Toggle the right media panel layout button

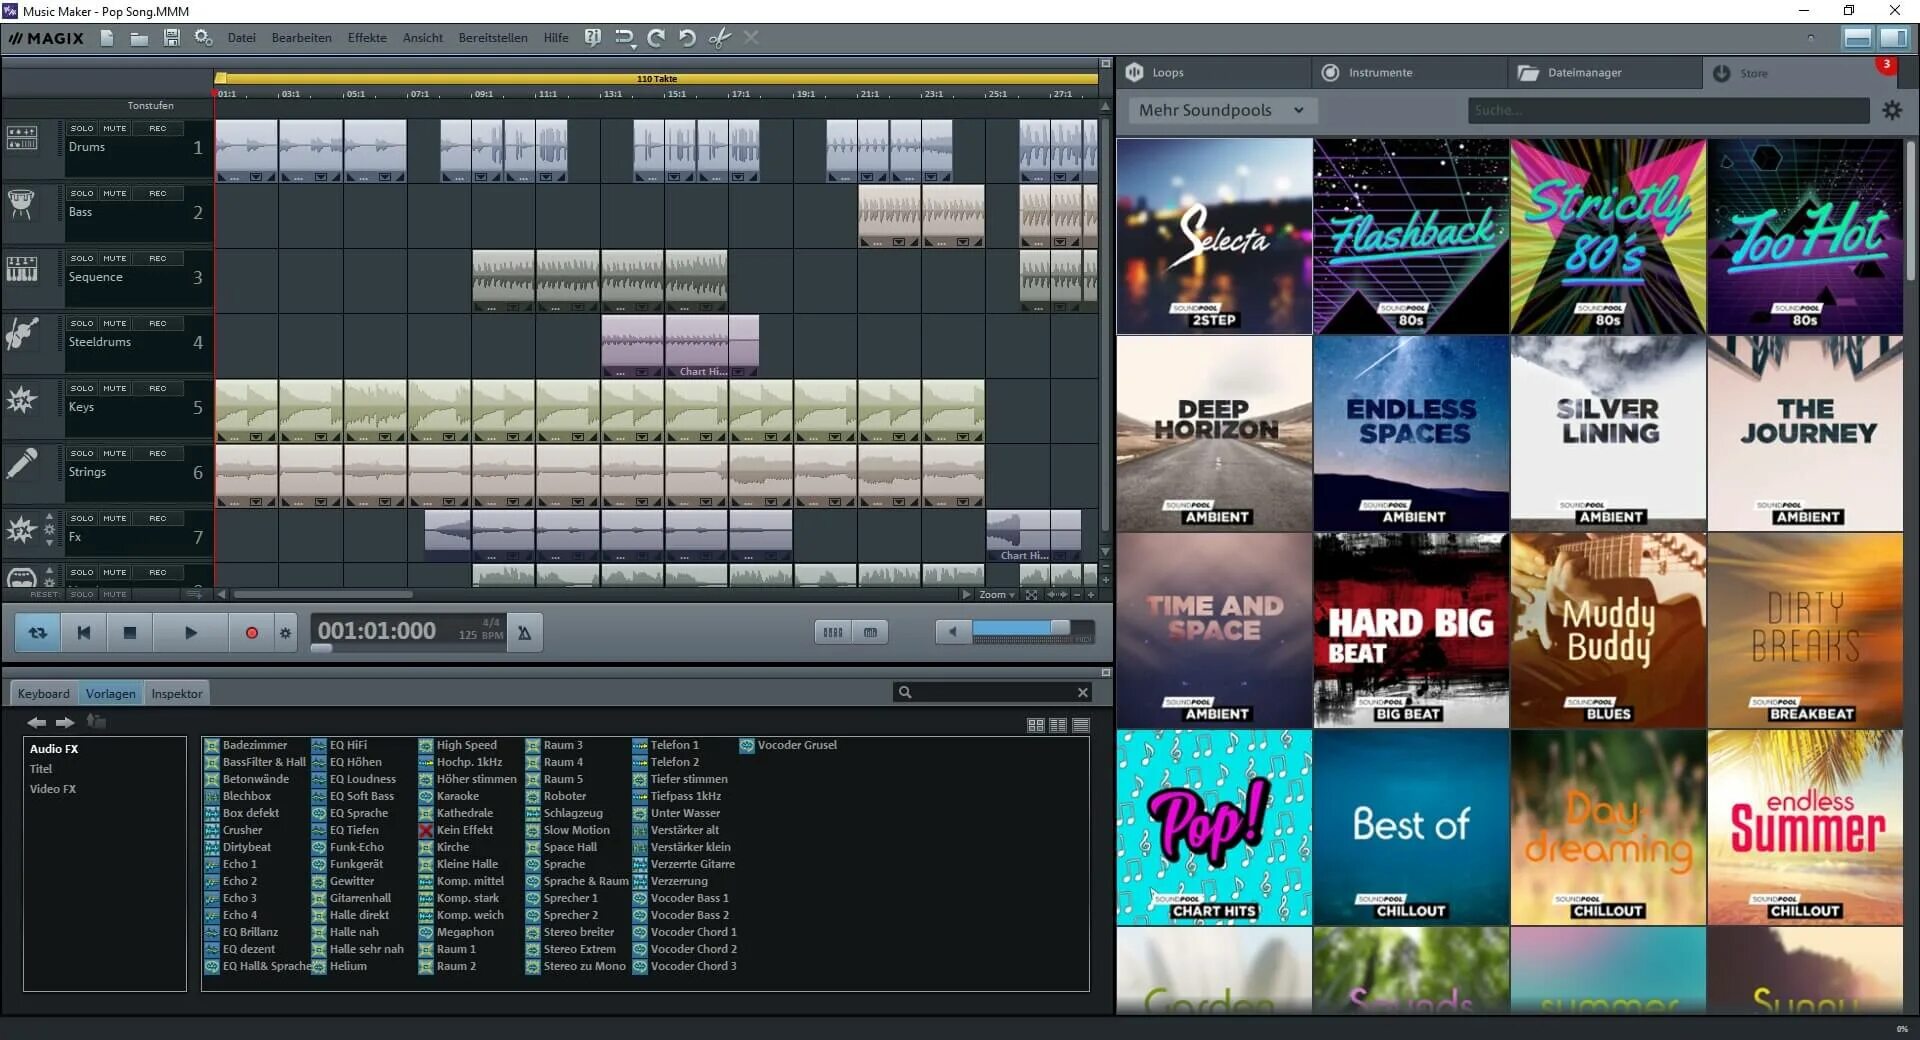[x=1893, y=38]
